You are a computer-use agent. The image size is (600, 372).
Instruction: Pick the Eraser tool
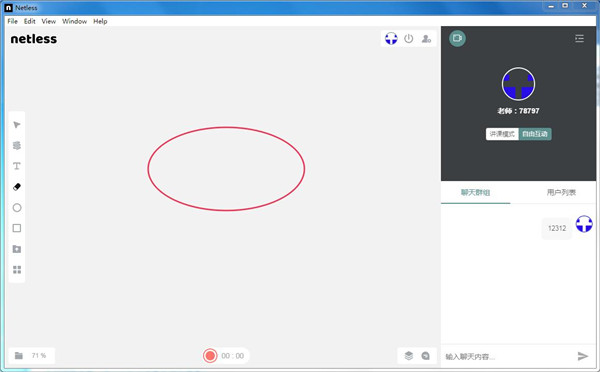coord(17,187)
